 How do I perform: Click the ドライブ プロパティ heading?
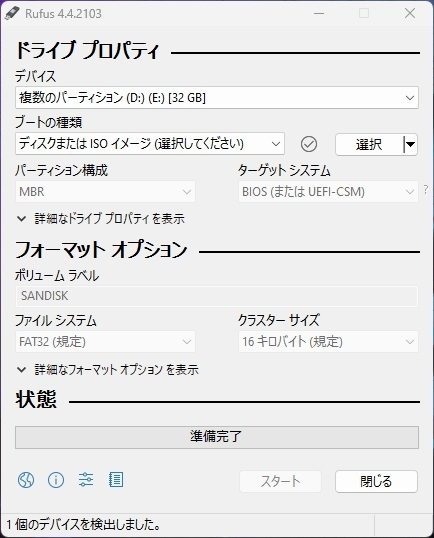click(87, 51)
